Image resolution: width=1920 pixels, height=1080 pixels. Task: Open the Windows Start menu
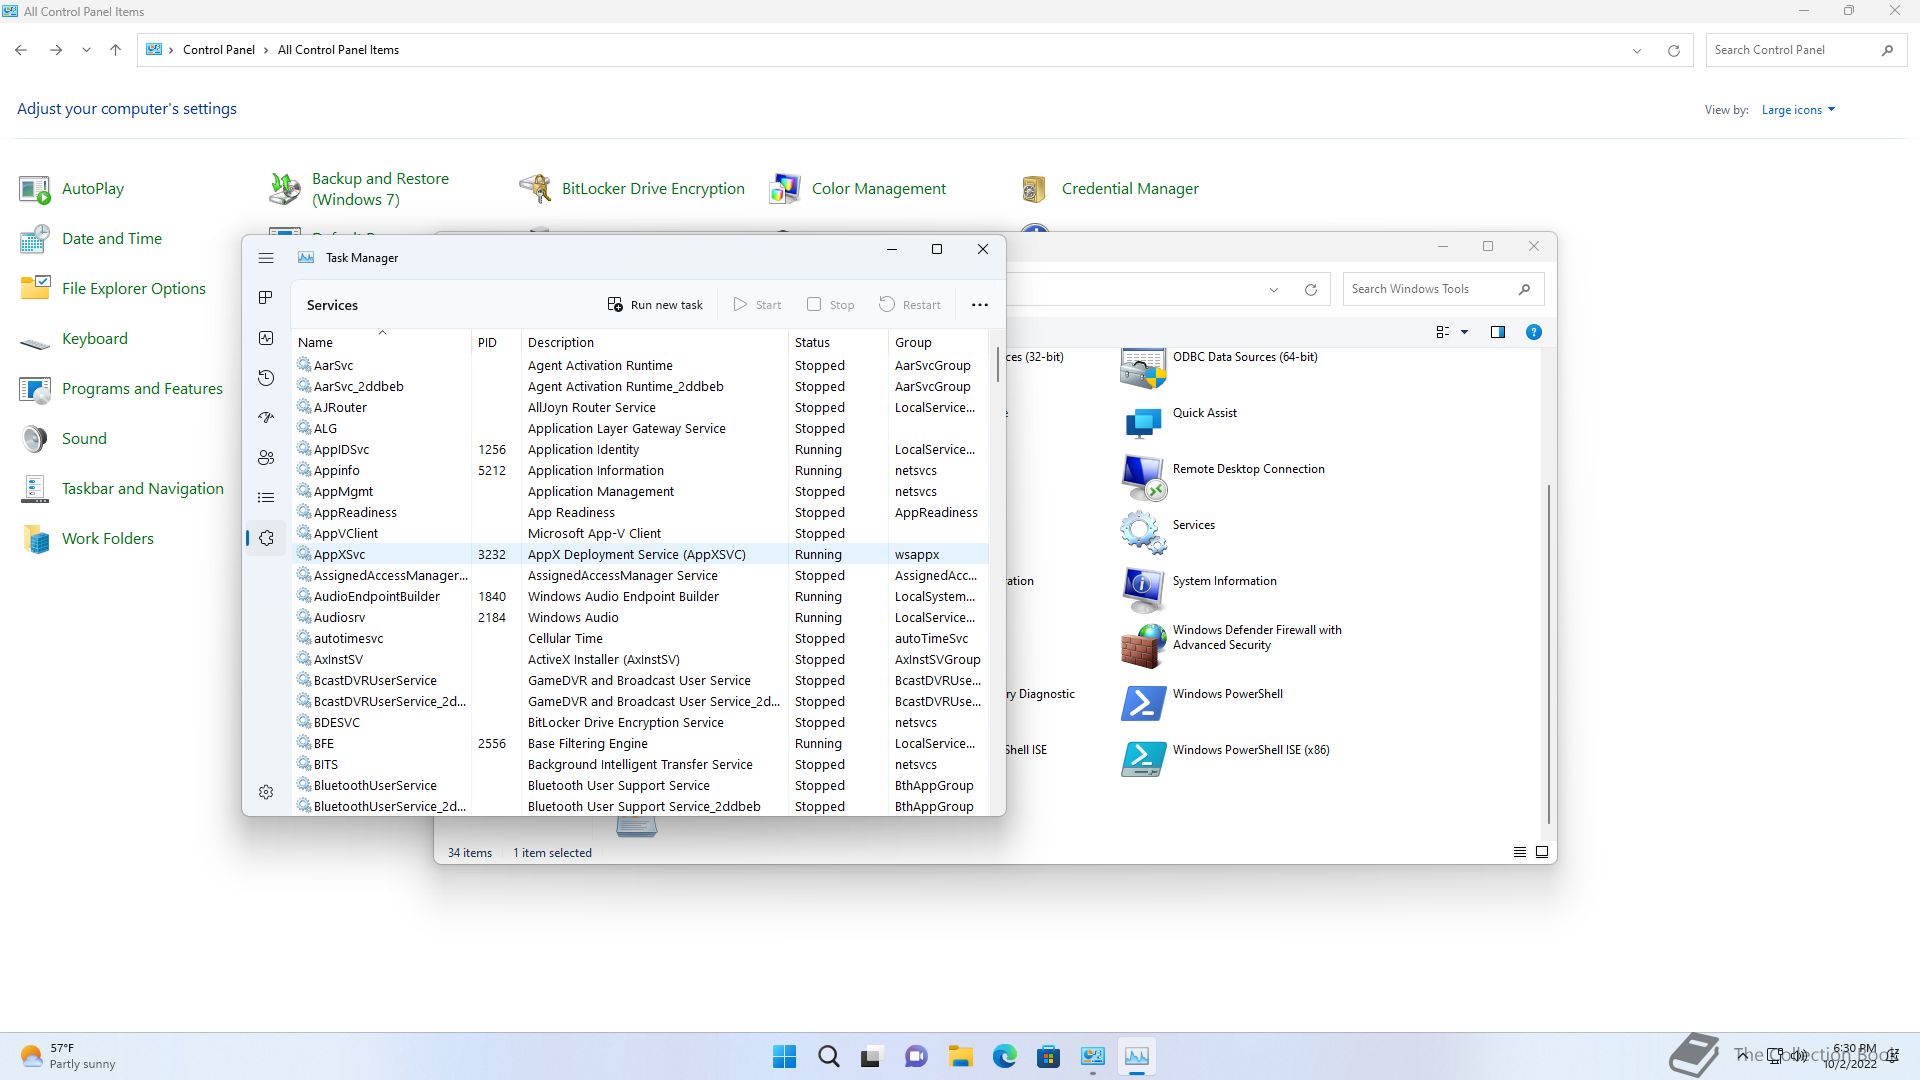click(x=785, y=1056)
